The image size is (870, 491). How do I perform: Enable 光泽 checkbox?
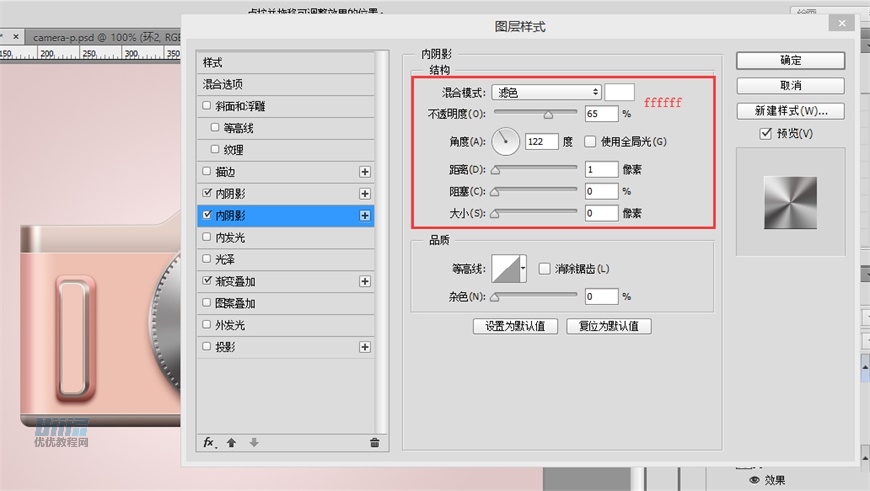pos(207,259)
